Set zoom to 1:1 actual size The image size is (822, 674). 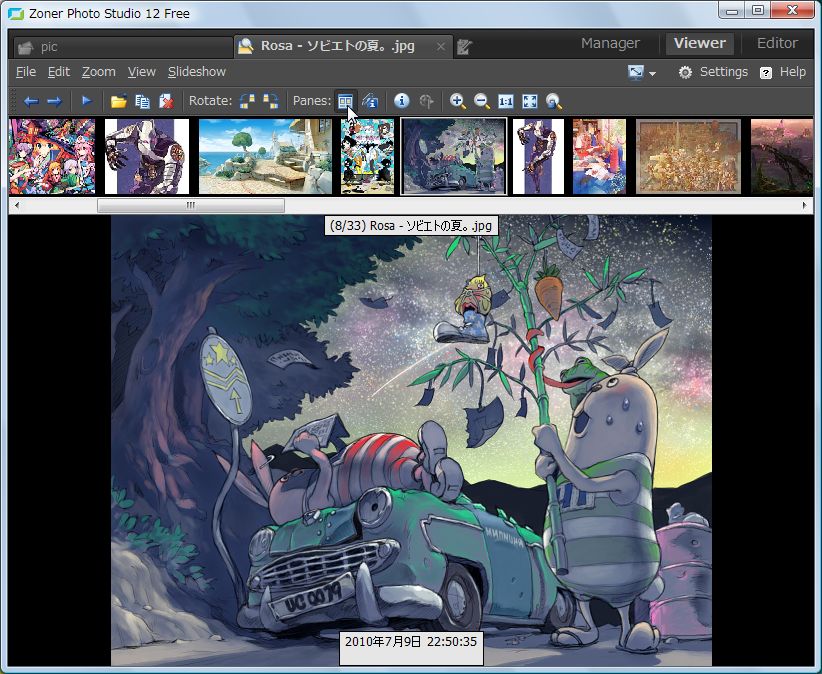coord(505,102)
